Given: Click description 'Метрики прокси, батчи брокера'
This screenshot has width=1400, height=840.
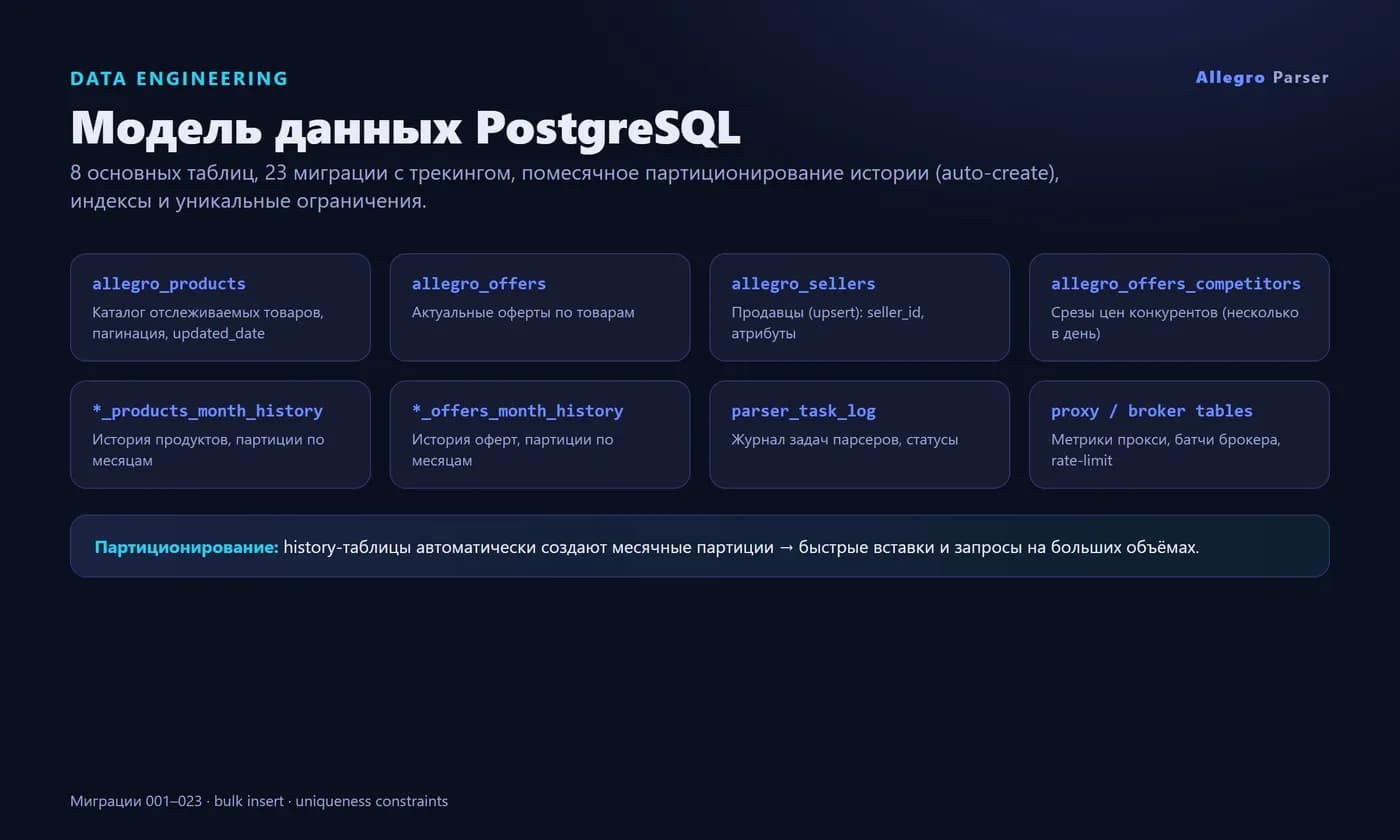Looking at the screenshot, I should (x=1164, y=440).
